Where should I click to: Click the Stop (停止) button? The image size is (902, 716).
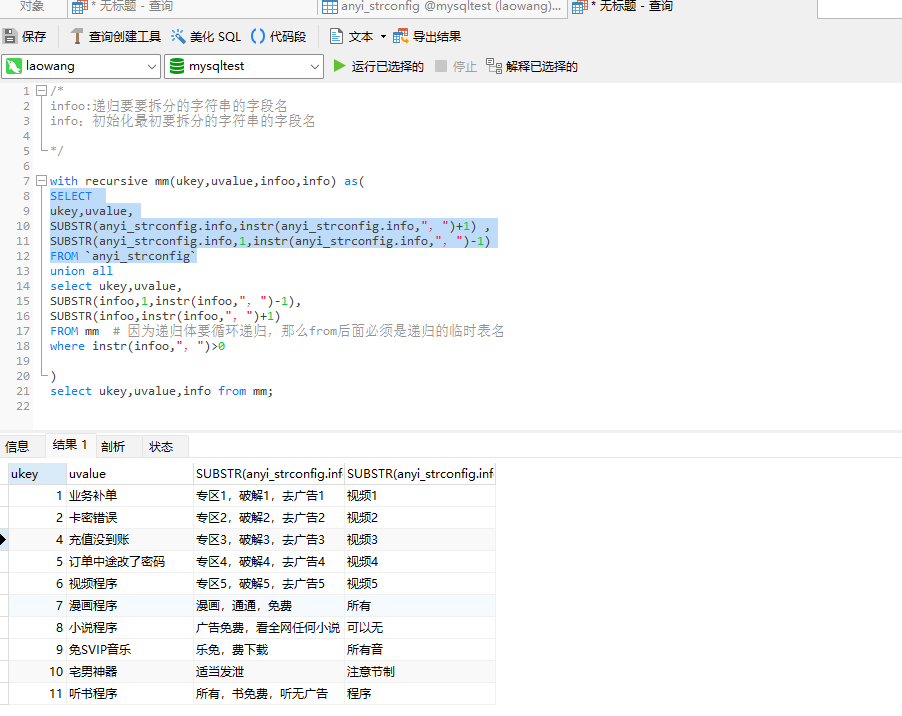(456, 67)
